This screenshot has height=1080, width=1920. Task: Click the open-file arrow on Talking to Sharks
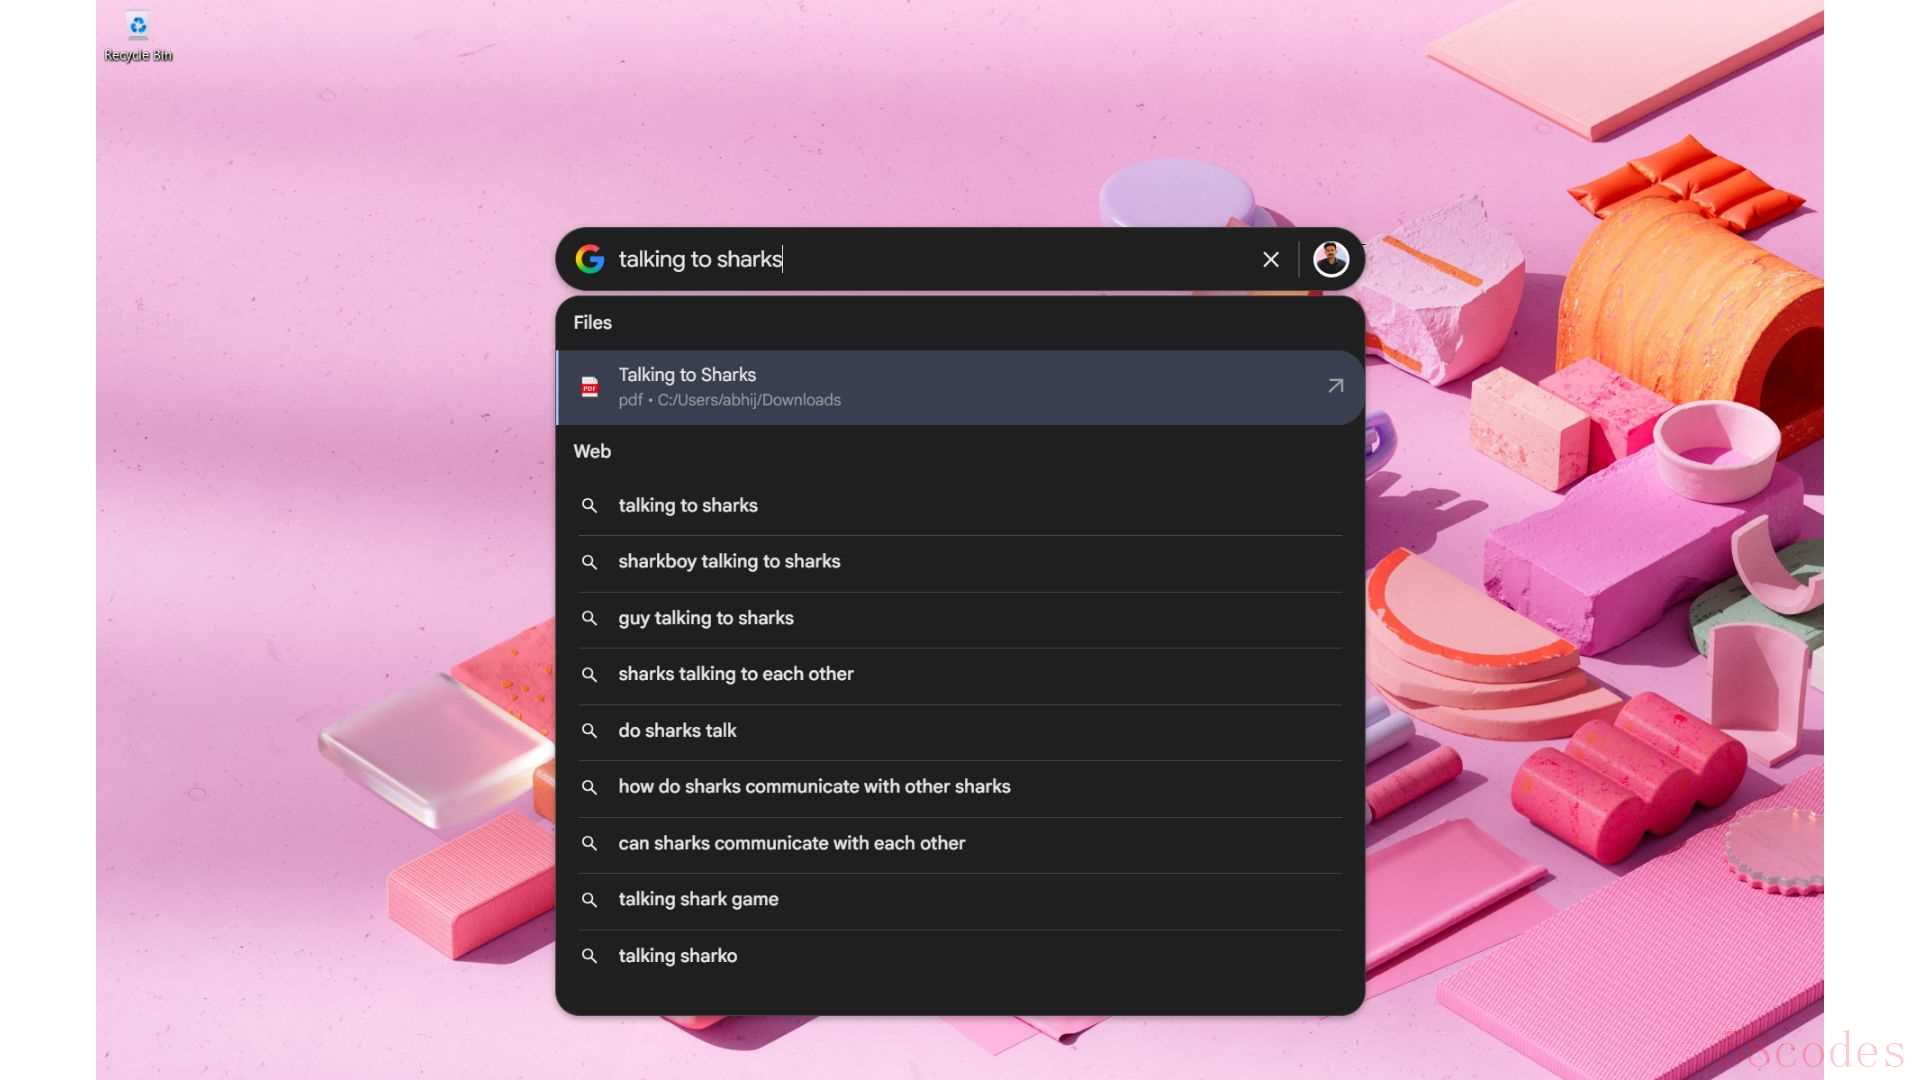(x=1335, y=386)
